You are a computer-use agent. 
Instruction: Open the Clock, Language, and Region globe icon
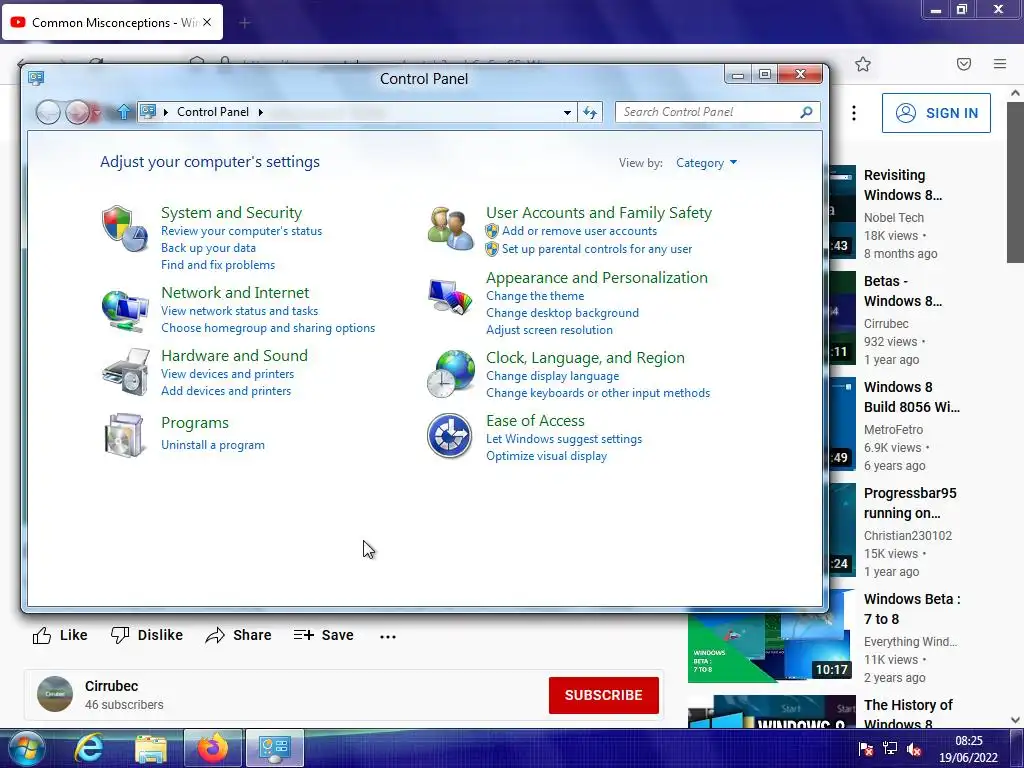[451, 374]
